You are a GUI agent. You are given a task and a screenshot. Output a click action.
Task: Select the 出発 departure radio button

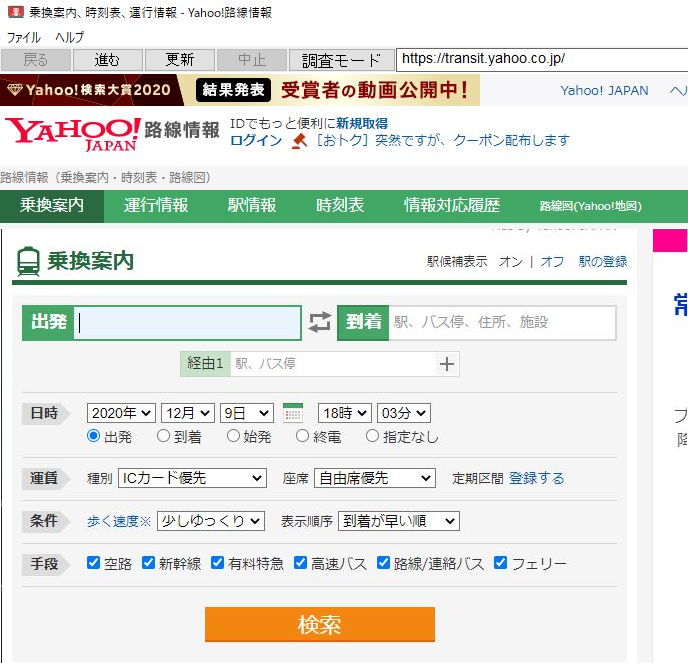pyautogui.click(x=93, y=436)
